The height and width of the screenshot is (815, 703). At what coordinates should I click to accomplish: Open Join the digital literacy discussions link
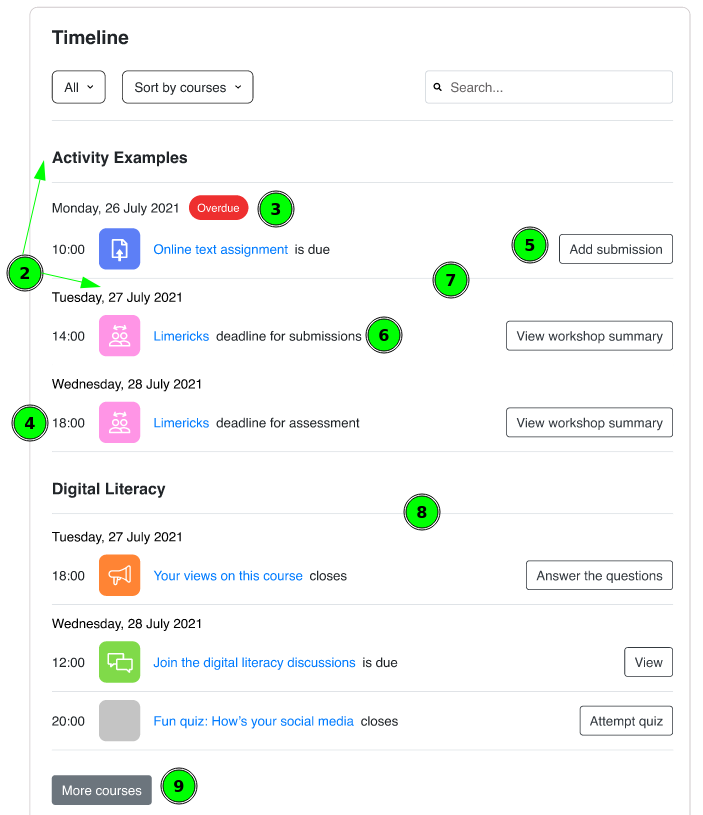pos(254,663)
